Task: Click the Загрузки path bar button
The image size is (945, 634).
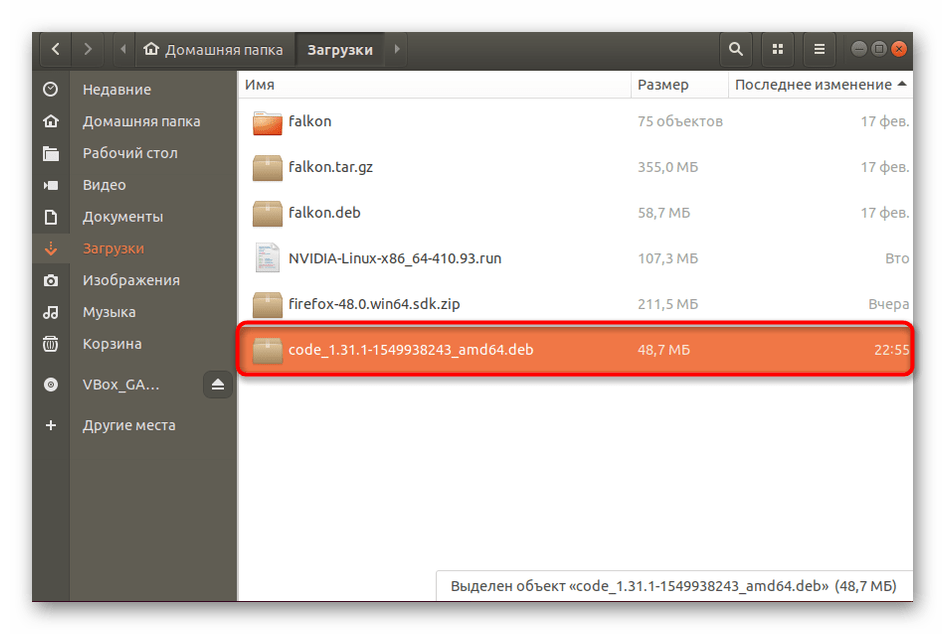Action: click(x=341, y=49)
